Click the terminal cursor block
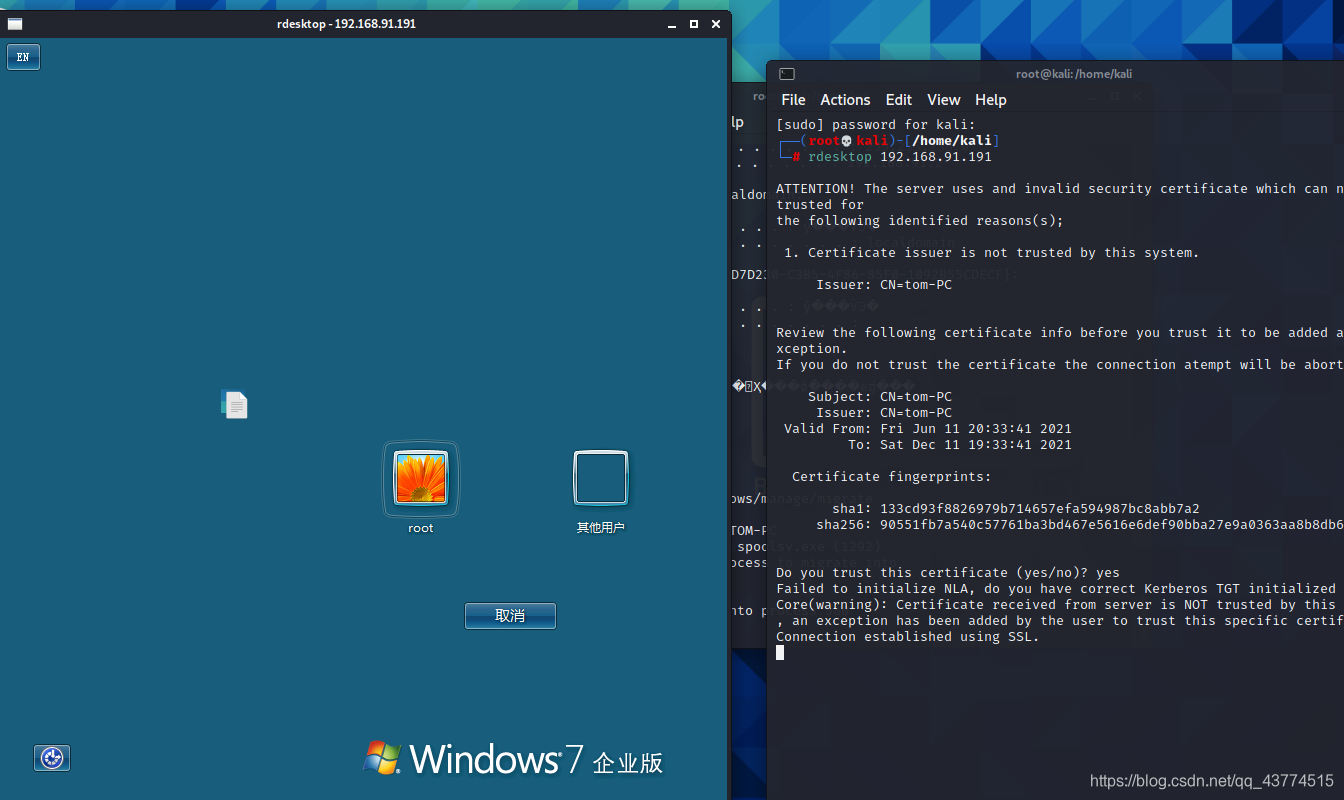Viewport: 1344px width, 800px height. (780, 653)
